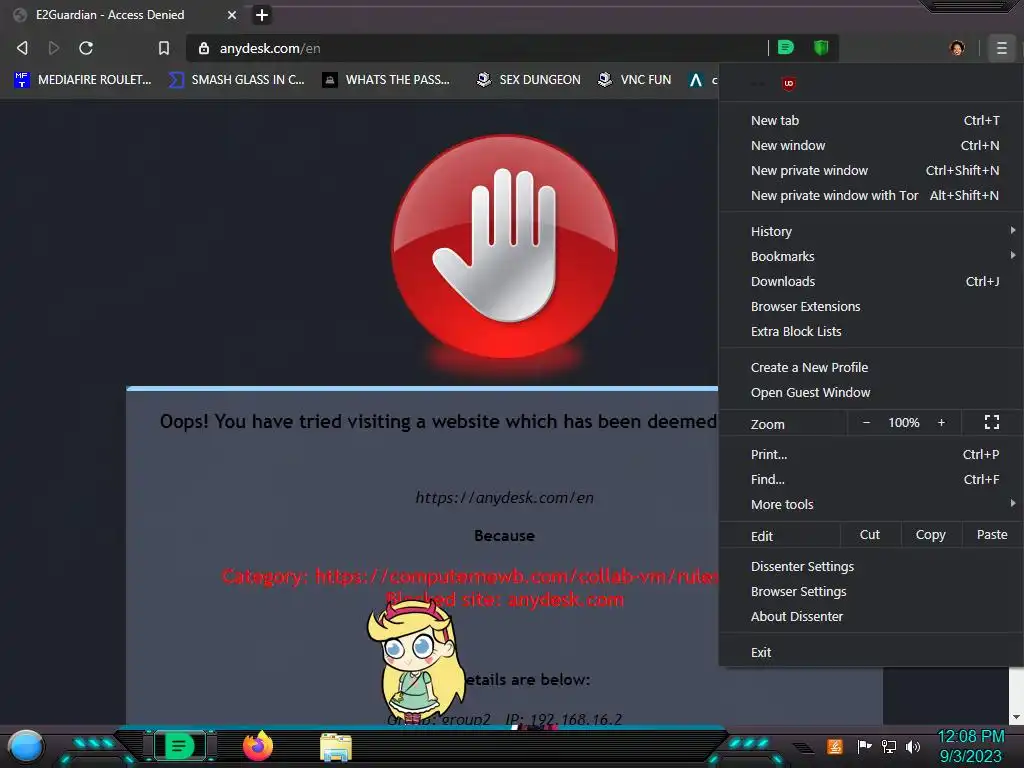The height and width of the screenshot is (768, 1024).
Task: Open File Explorer taskbar icon
Action: coord(336,747)
